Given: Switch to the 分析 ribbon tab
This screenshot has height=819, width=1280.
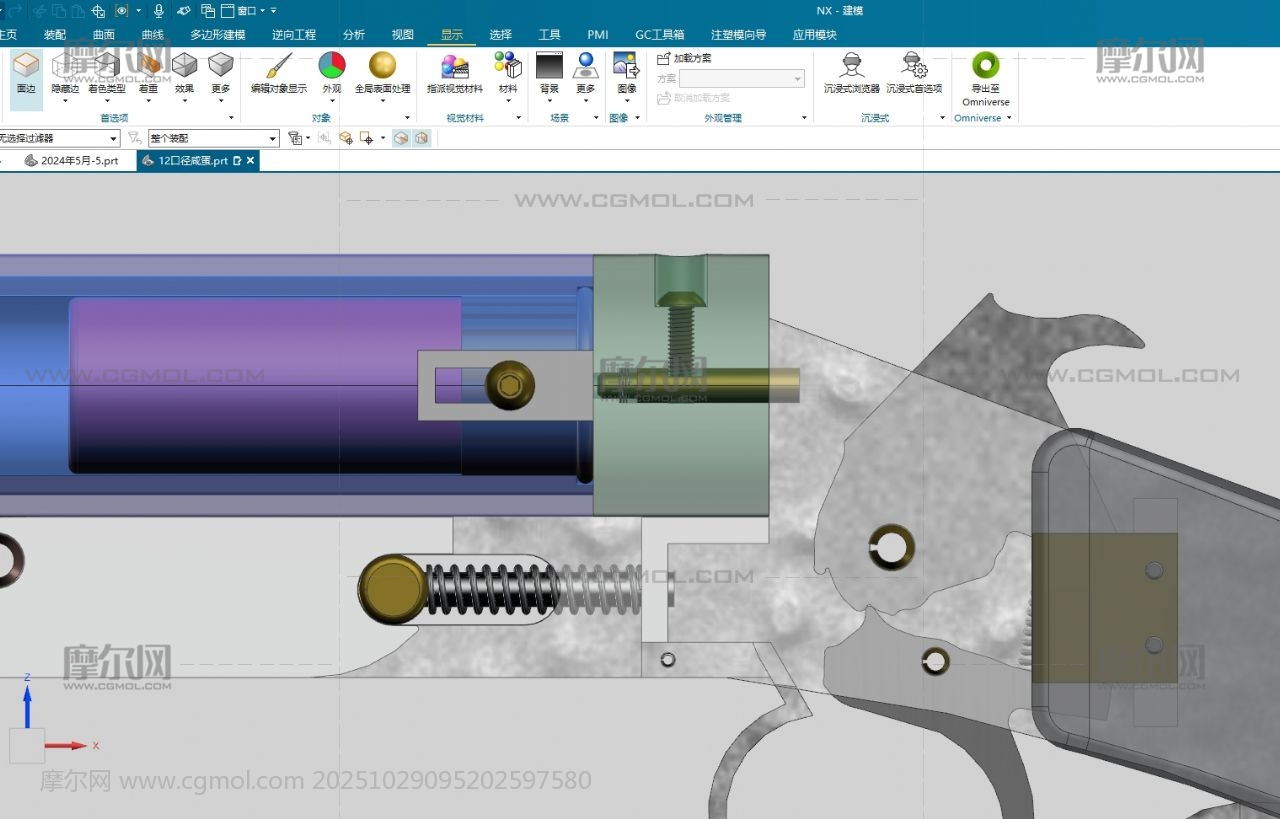Looking at the screenshot, I should tap(354, 35).
